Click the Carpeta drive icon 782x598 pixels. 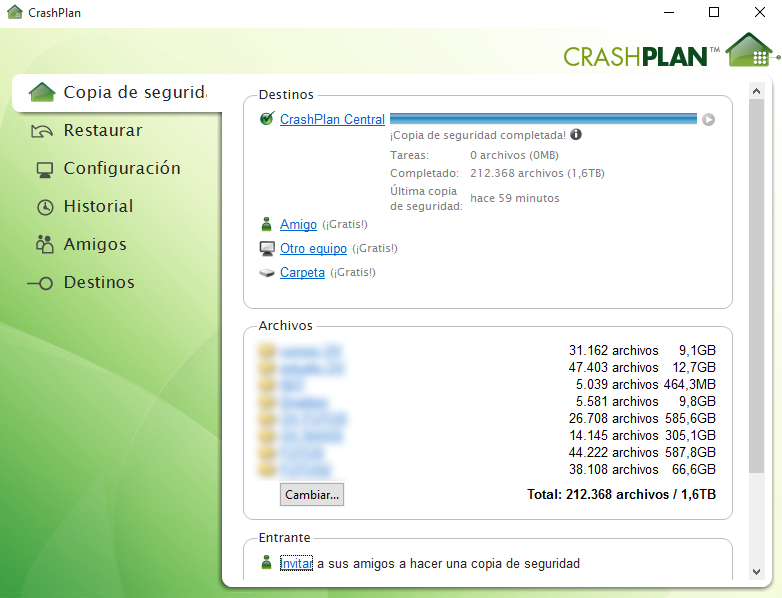pyautogui.click(x=267, y=273)
